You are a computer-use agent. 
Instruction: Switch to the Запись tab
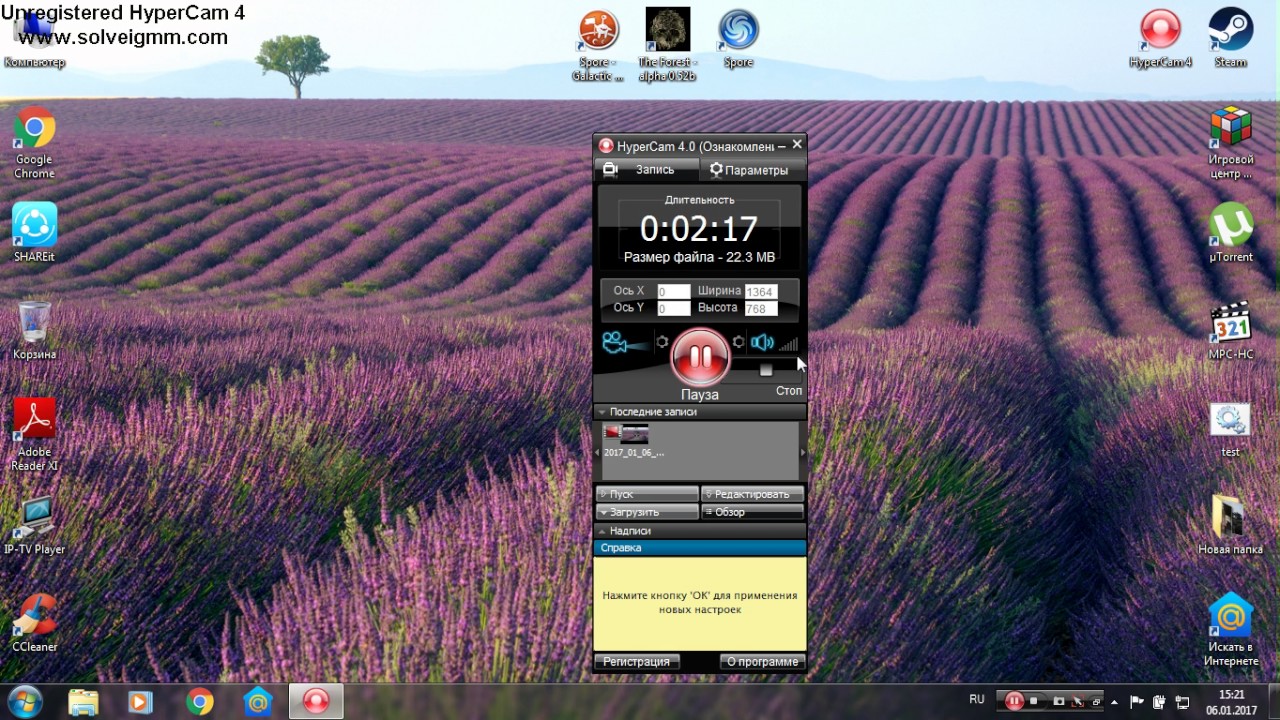646,170
